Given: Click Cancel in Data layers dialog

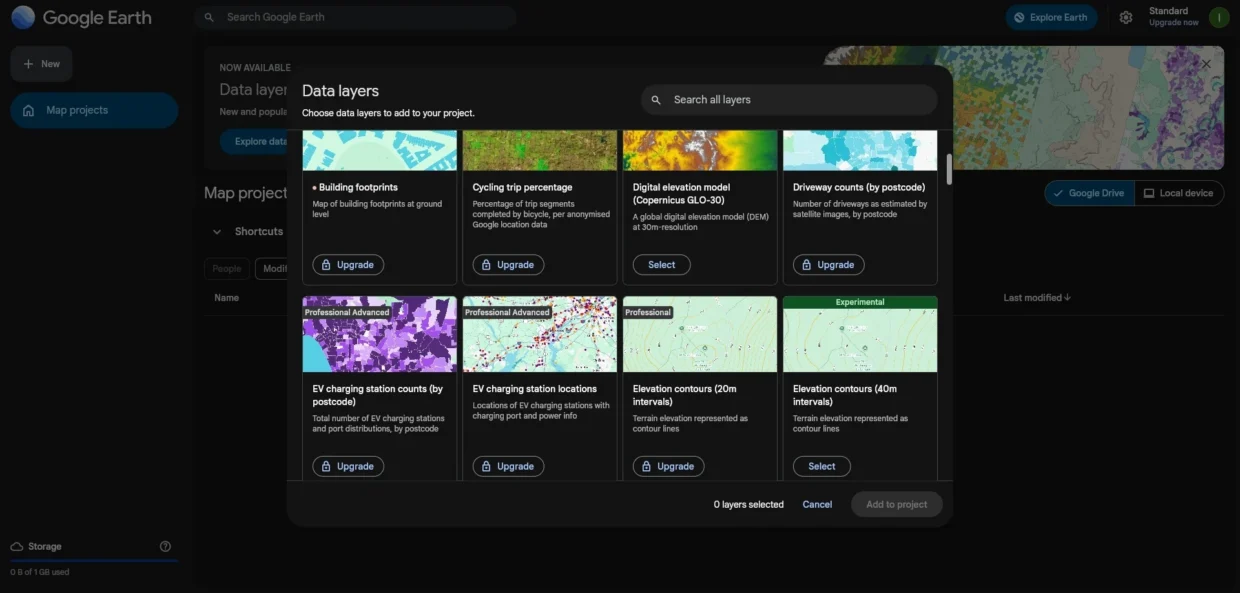Looking at the screenshot, I should tap(817, 504).
